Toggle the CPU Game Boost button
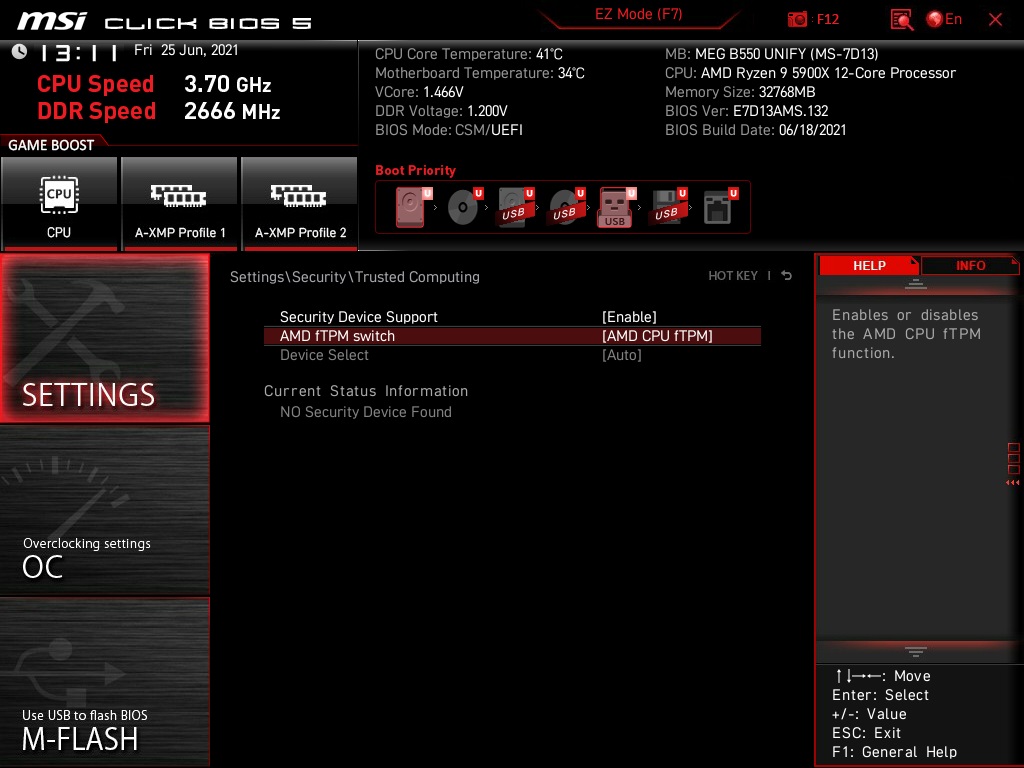1024x768 pixels. (x=59, y=203)
